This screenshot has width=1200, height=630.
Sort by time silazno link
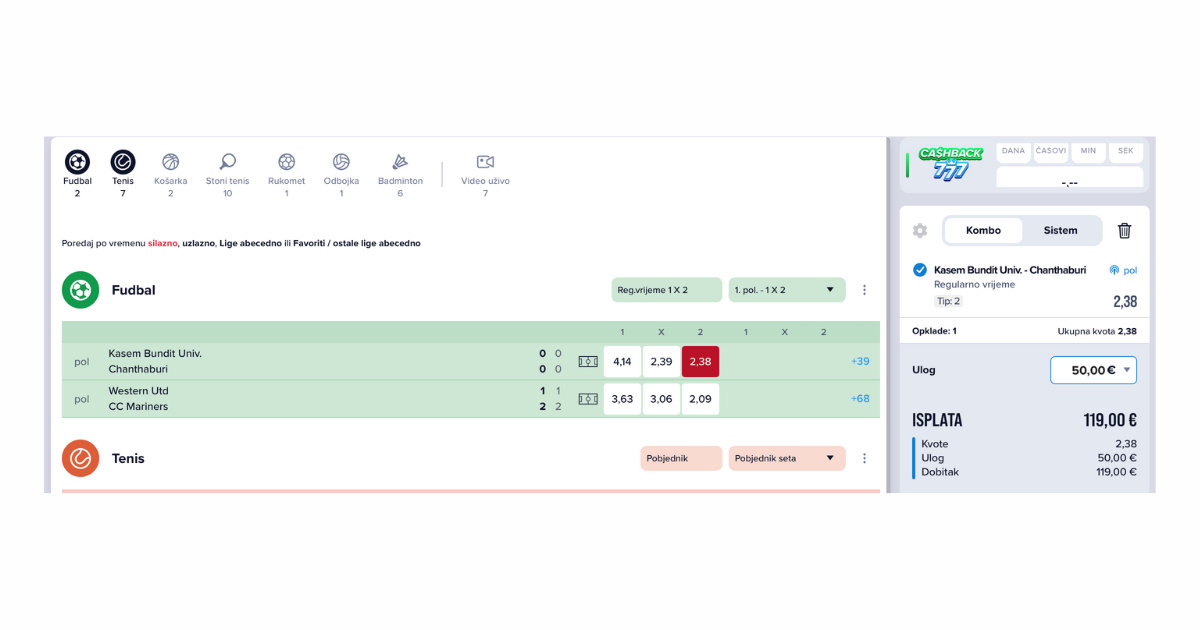162,243
